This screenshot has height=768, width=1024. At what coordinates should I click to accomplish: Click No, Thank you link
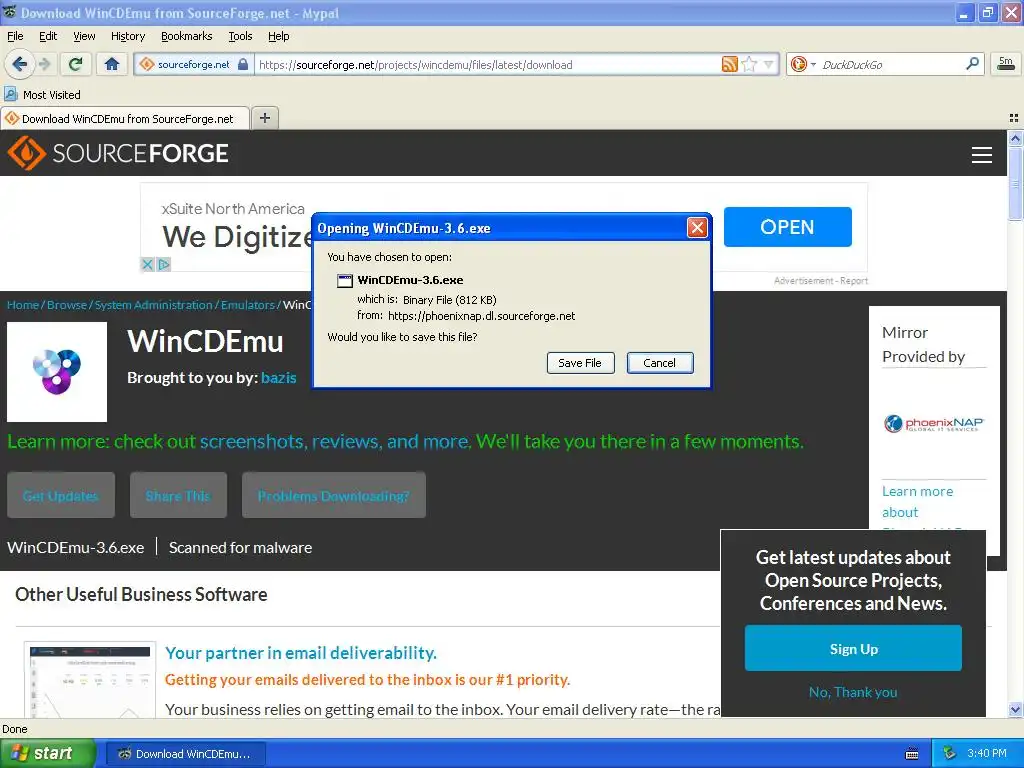[x=853, y=692]
